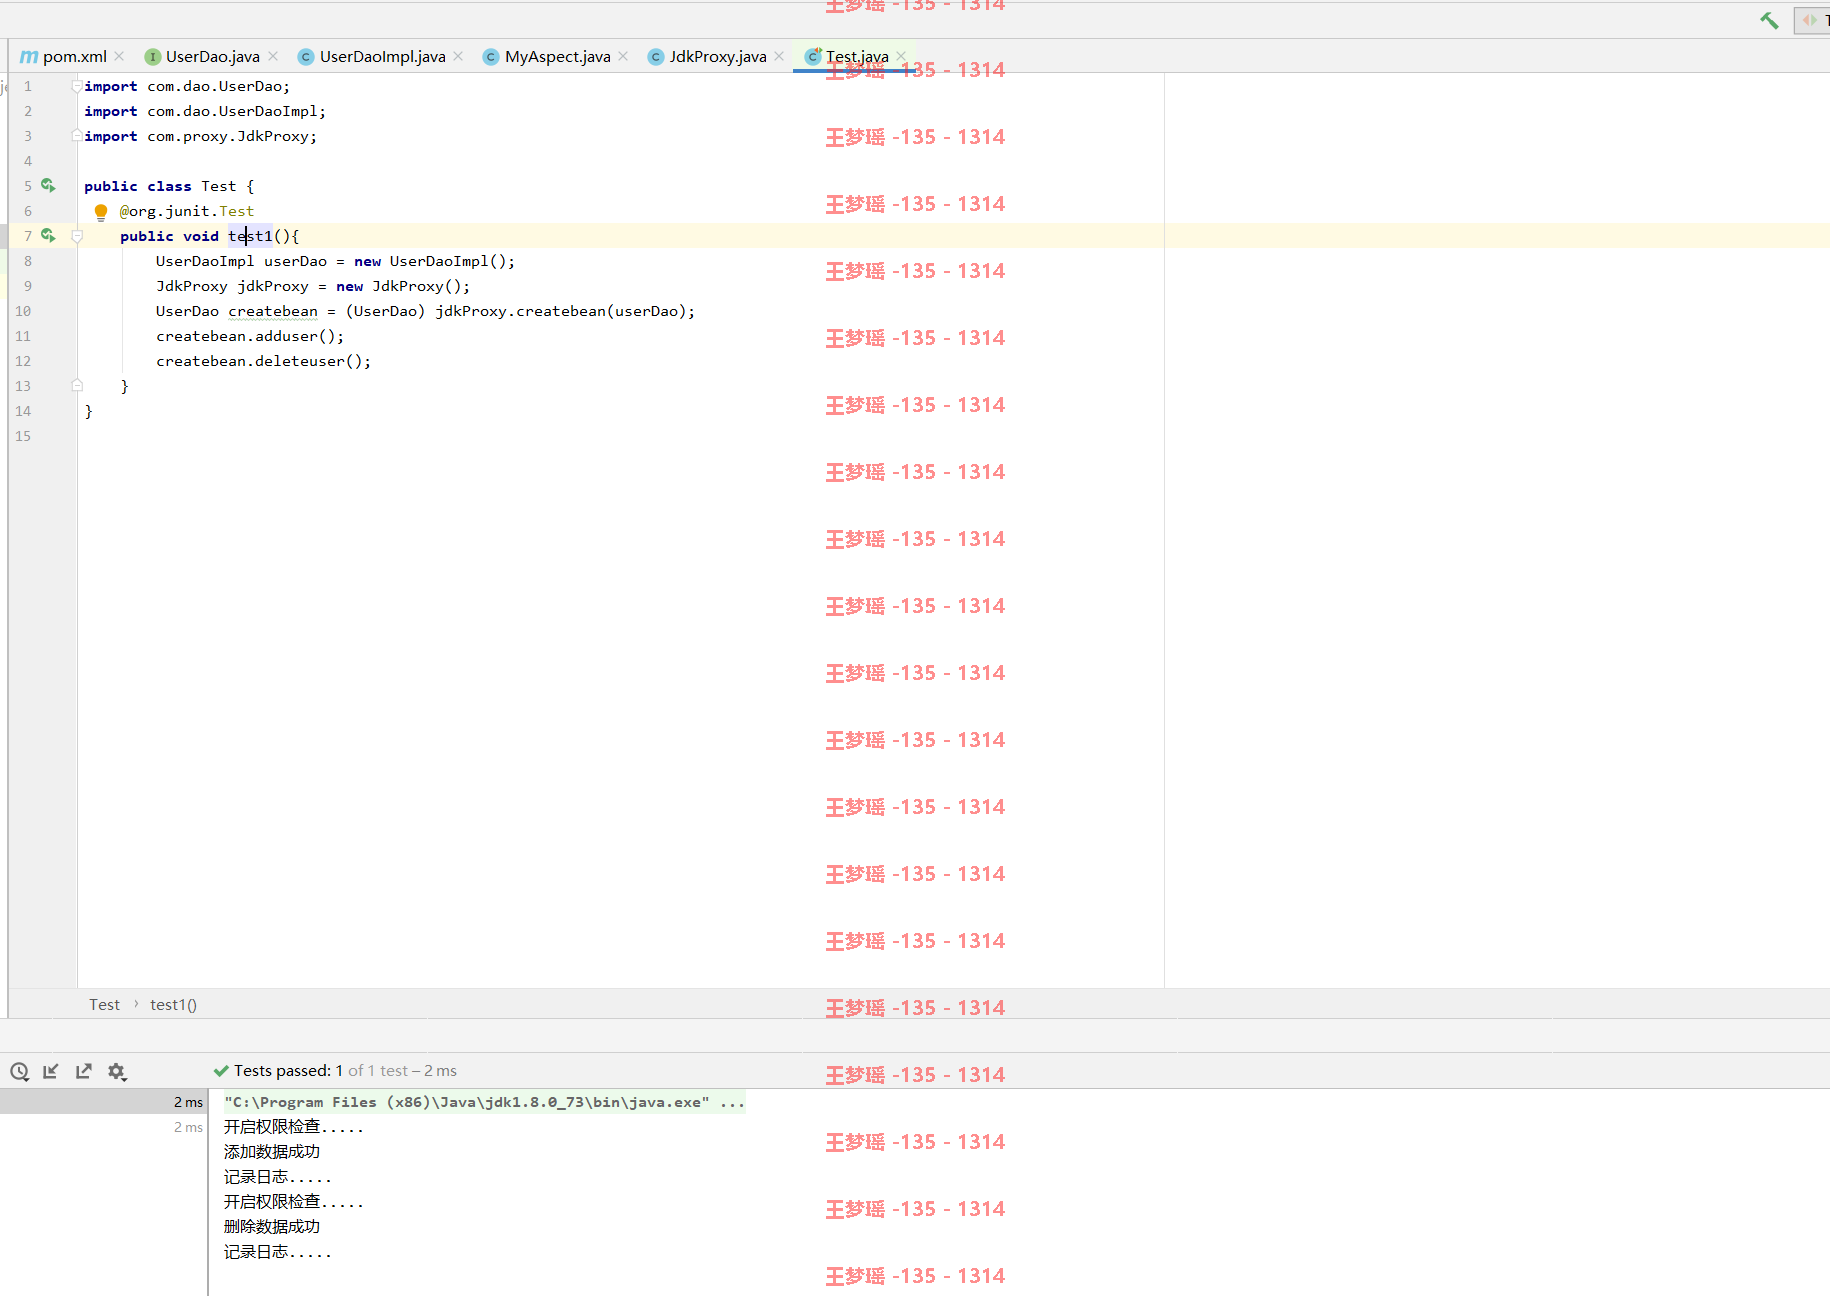Close the JdkProxy.java tab

(779, 57)
